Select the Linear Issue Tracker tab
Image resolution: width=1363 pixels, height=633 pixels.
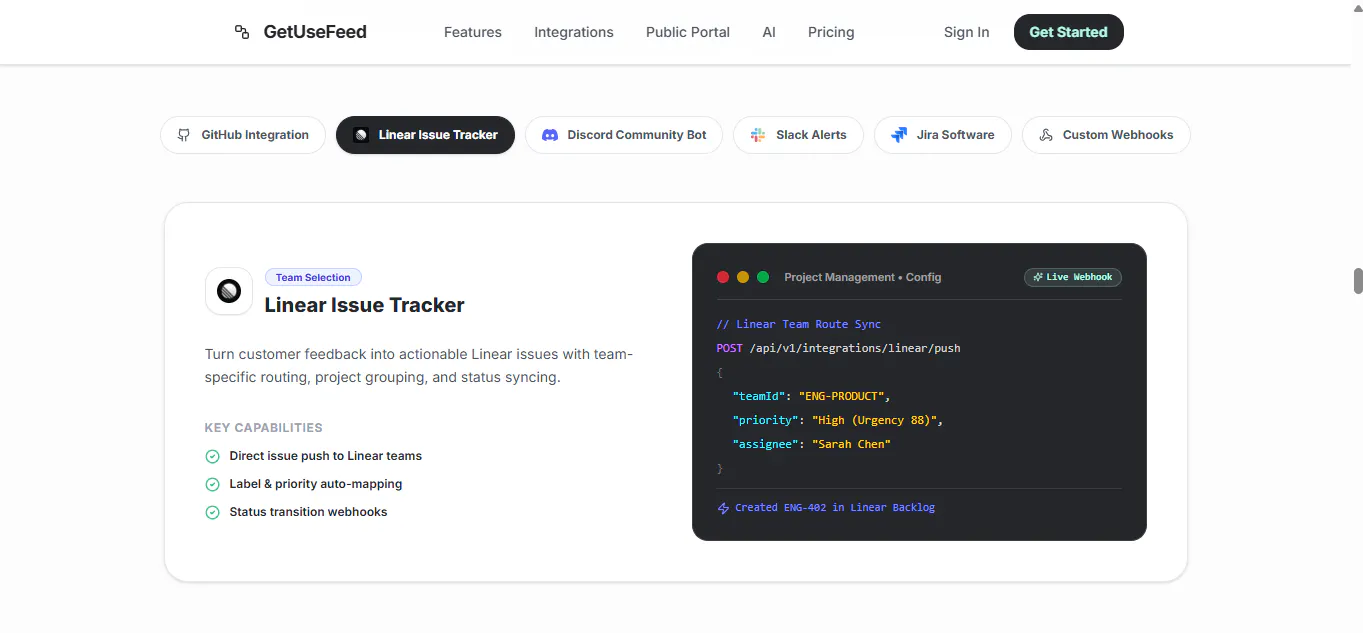pyautogui.click(x=425, y=135)
